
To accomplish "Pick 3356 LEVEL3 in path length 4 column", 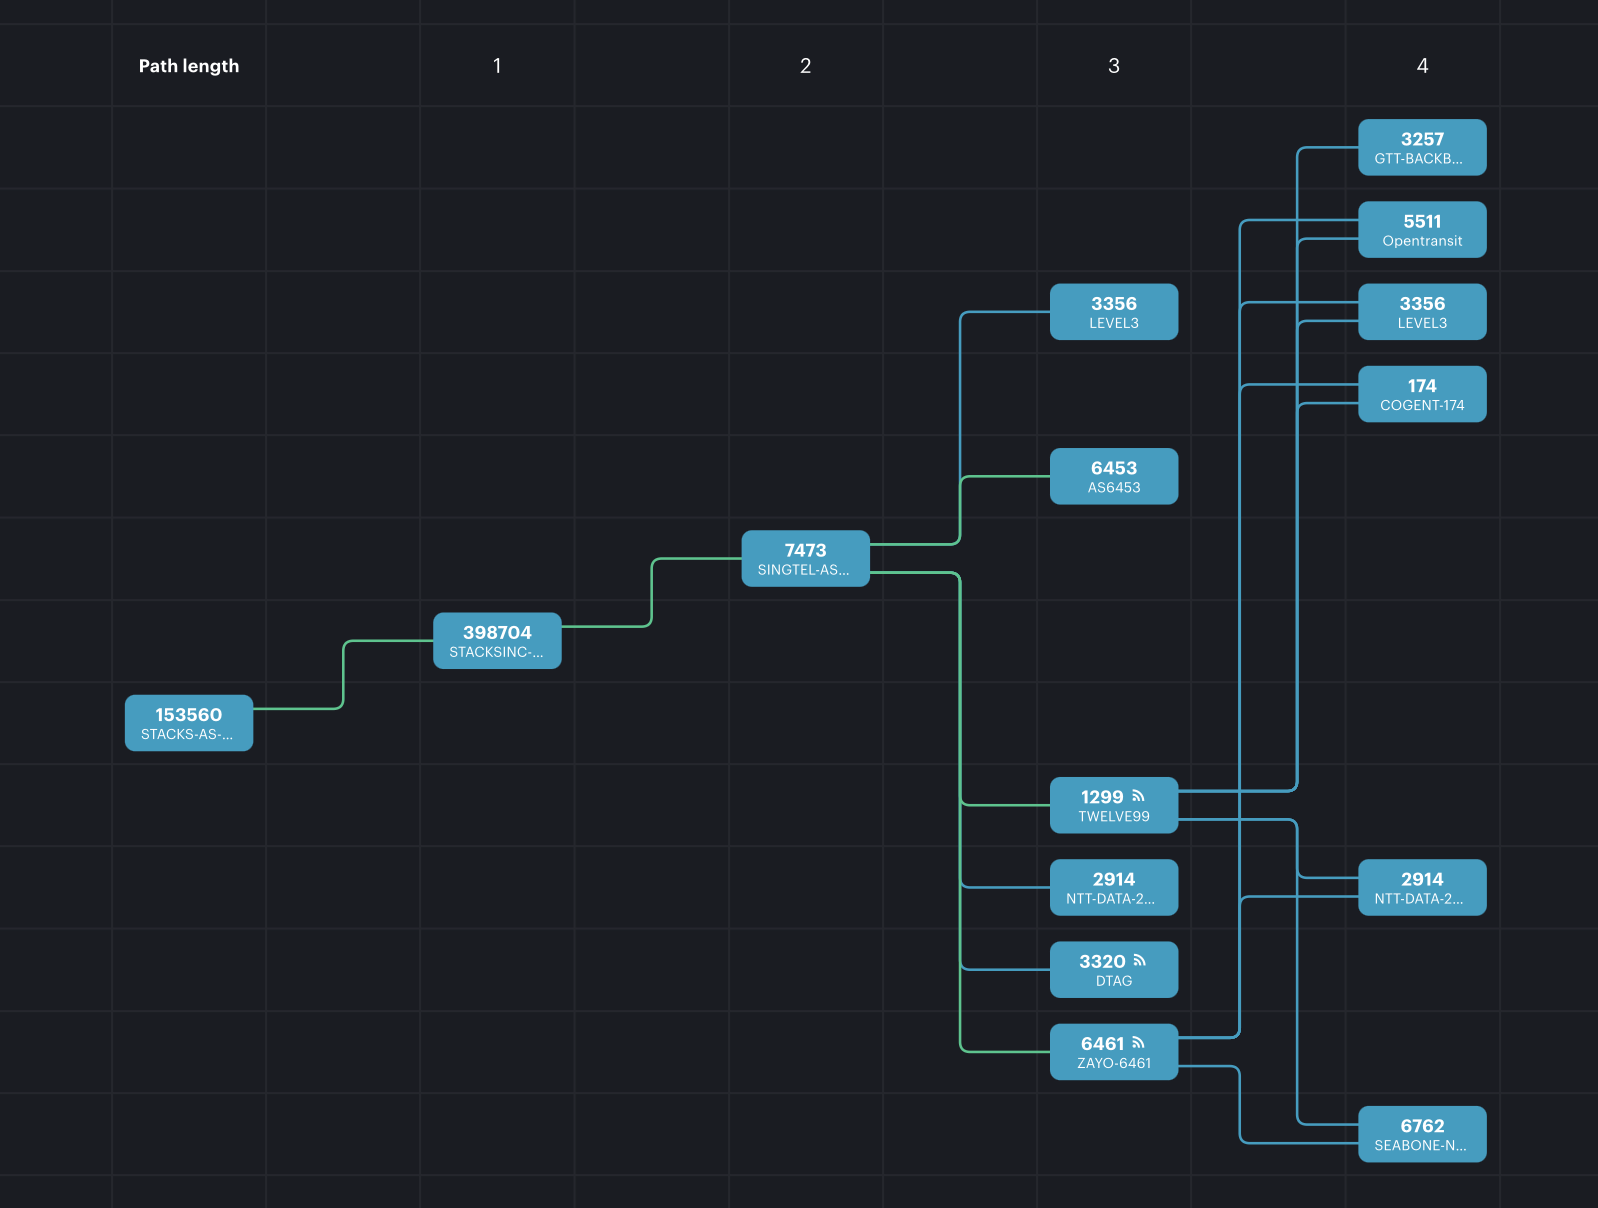I will [x=1421, y=312].
